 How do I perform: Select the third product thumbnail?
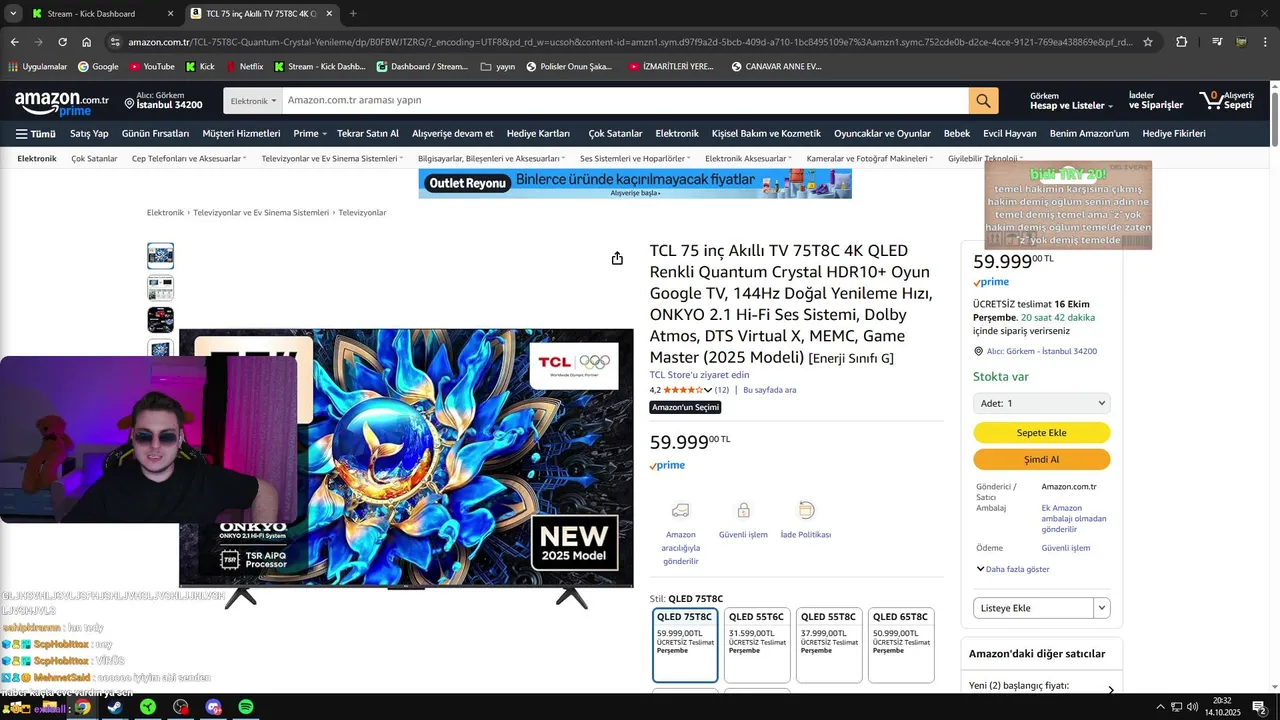coord(160,320)
